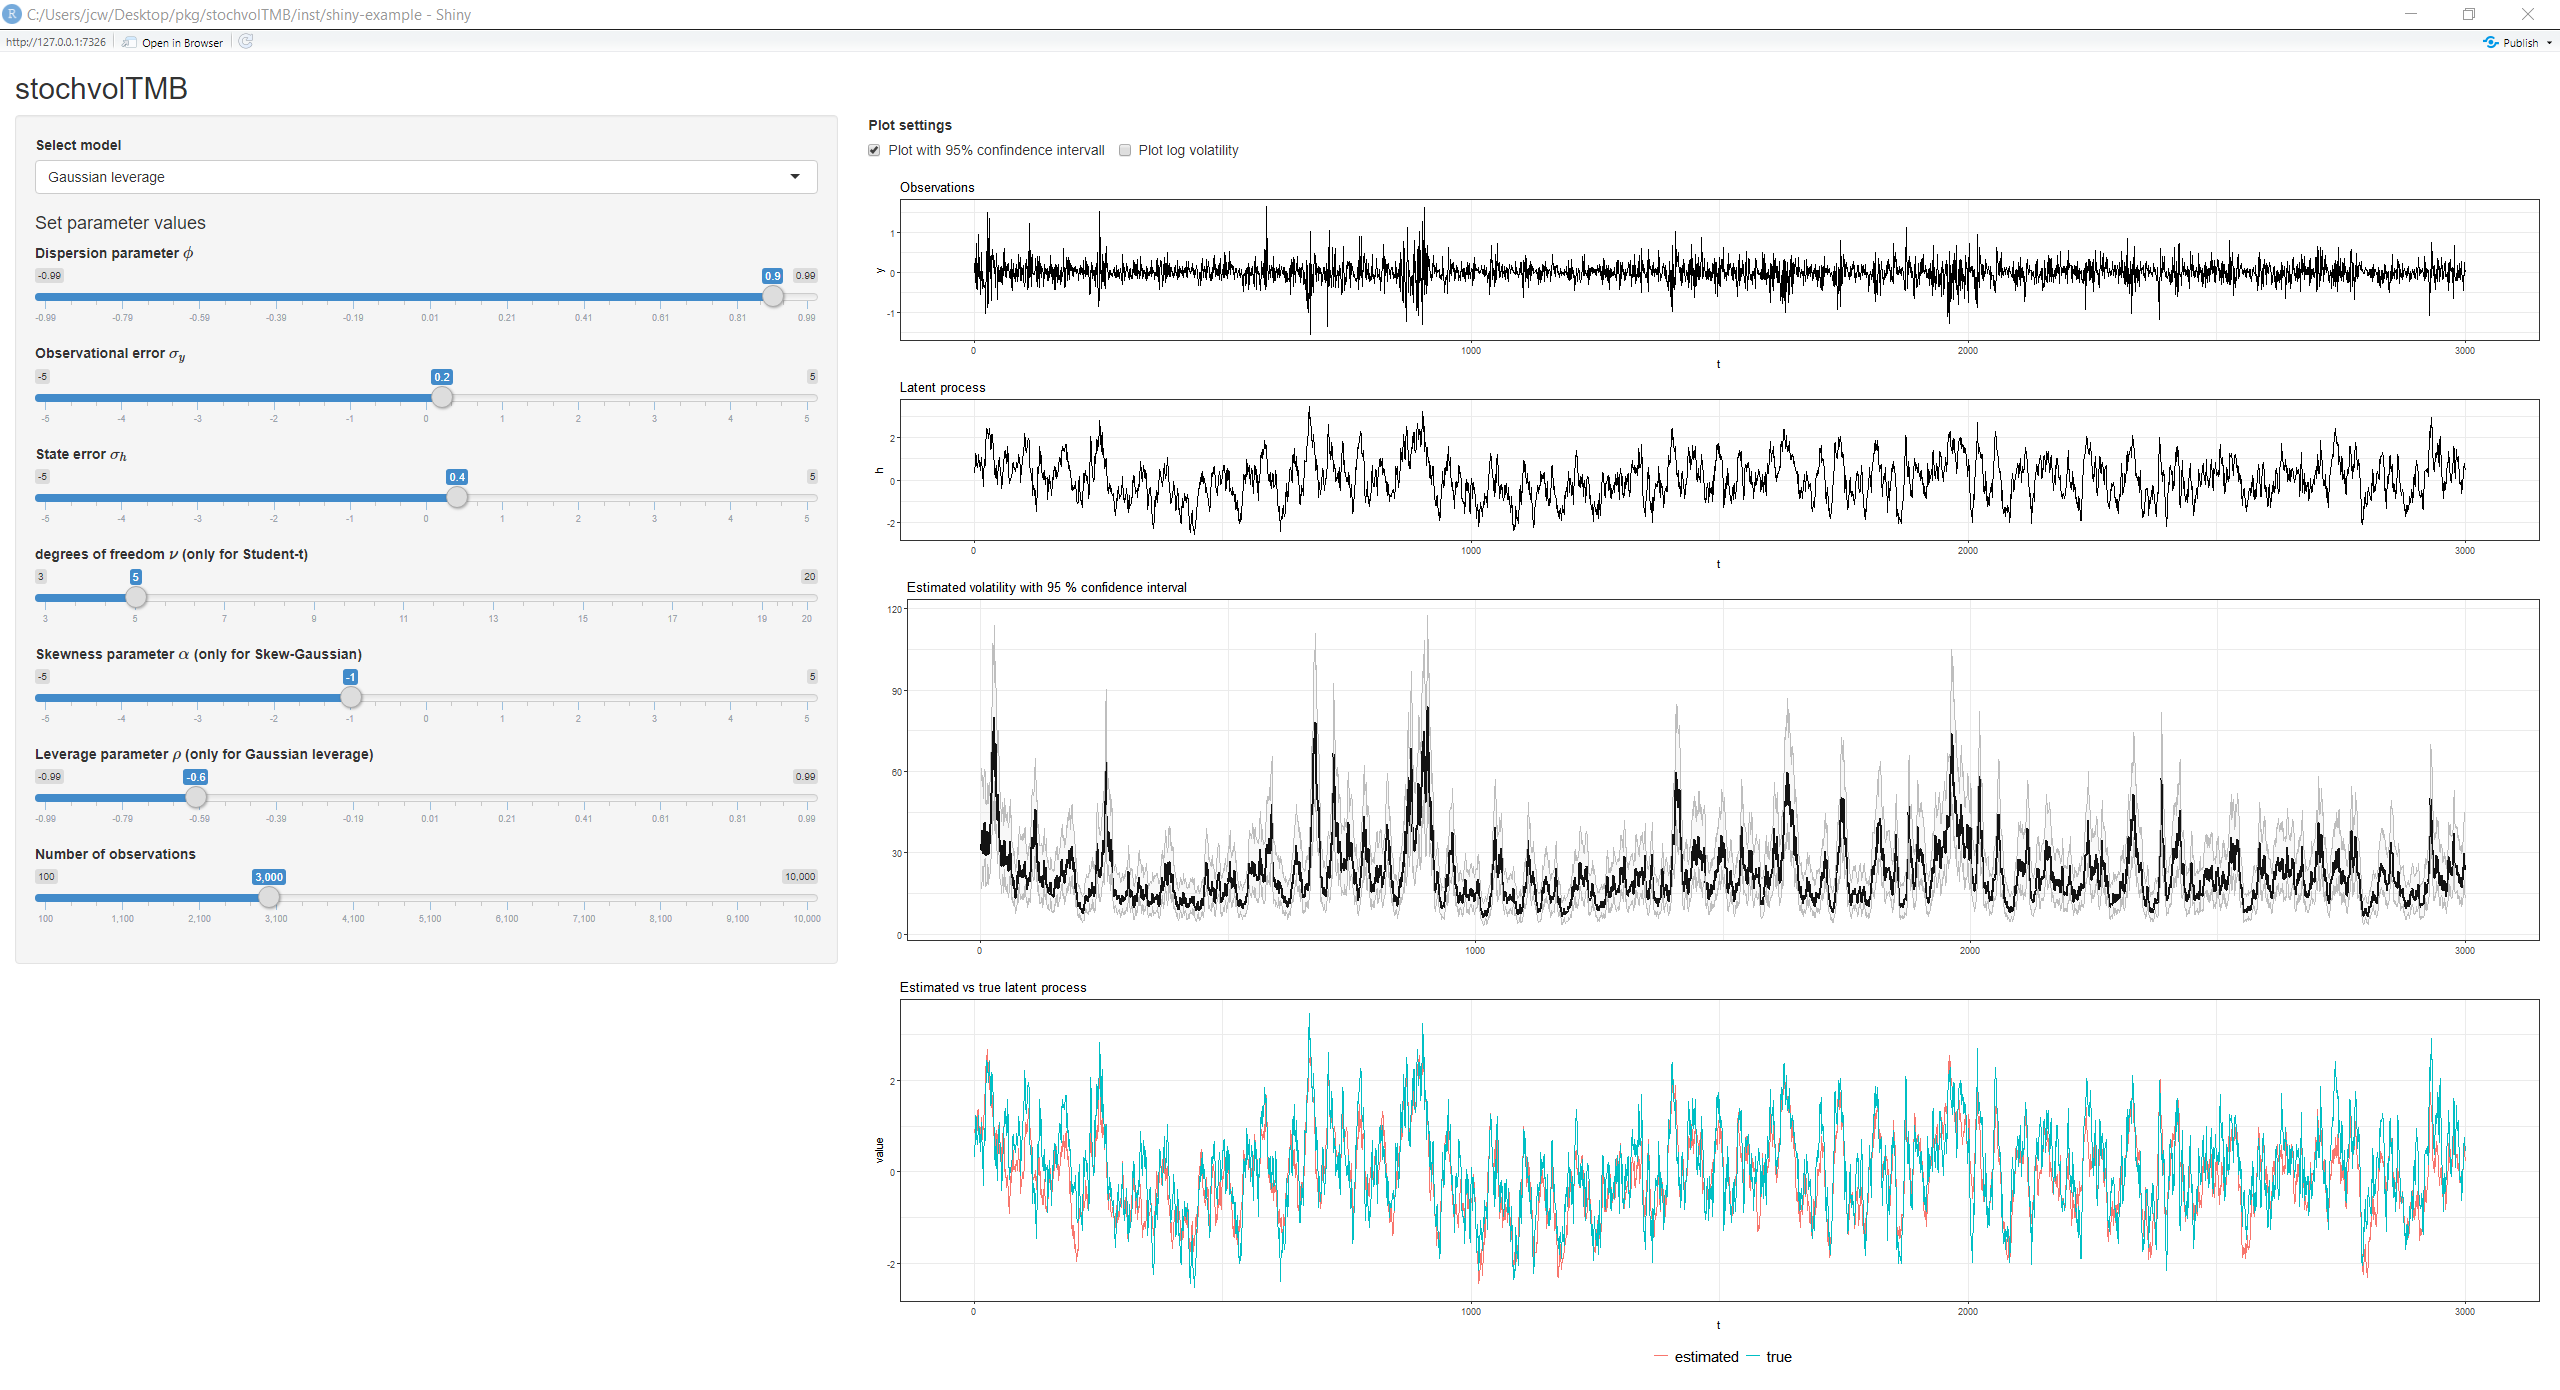Screen dimensions: 2560x1390
Task: Uncheck Plot with 95% confidence interval
Action: tap(875, 150)
